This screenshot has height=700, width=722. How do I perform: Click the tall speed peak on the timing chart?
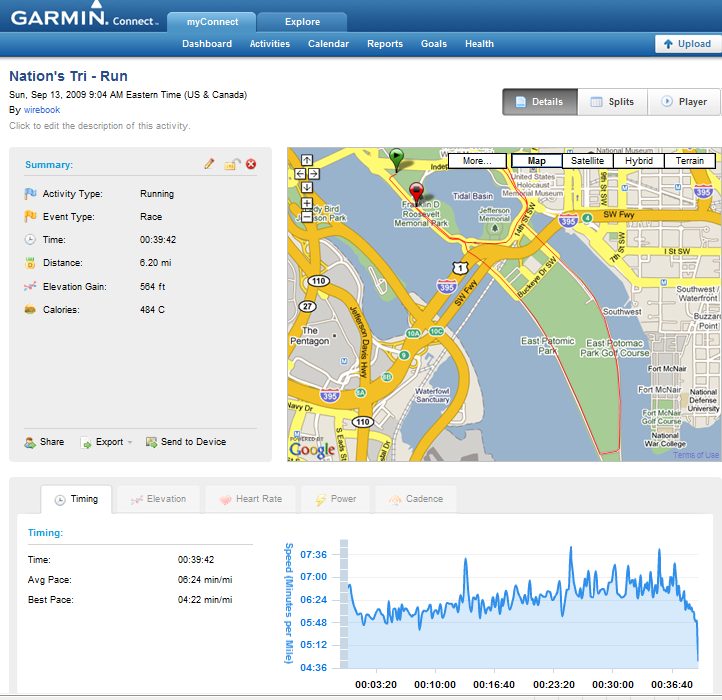click(571, 549)
